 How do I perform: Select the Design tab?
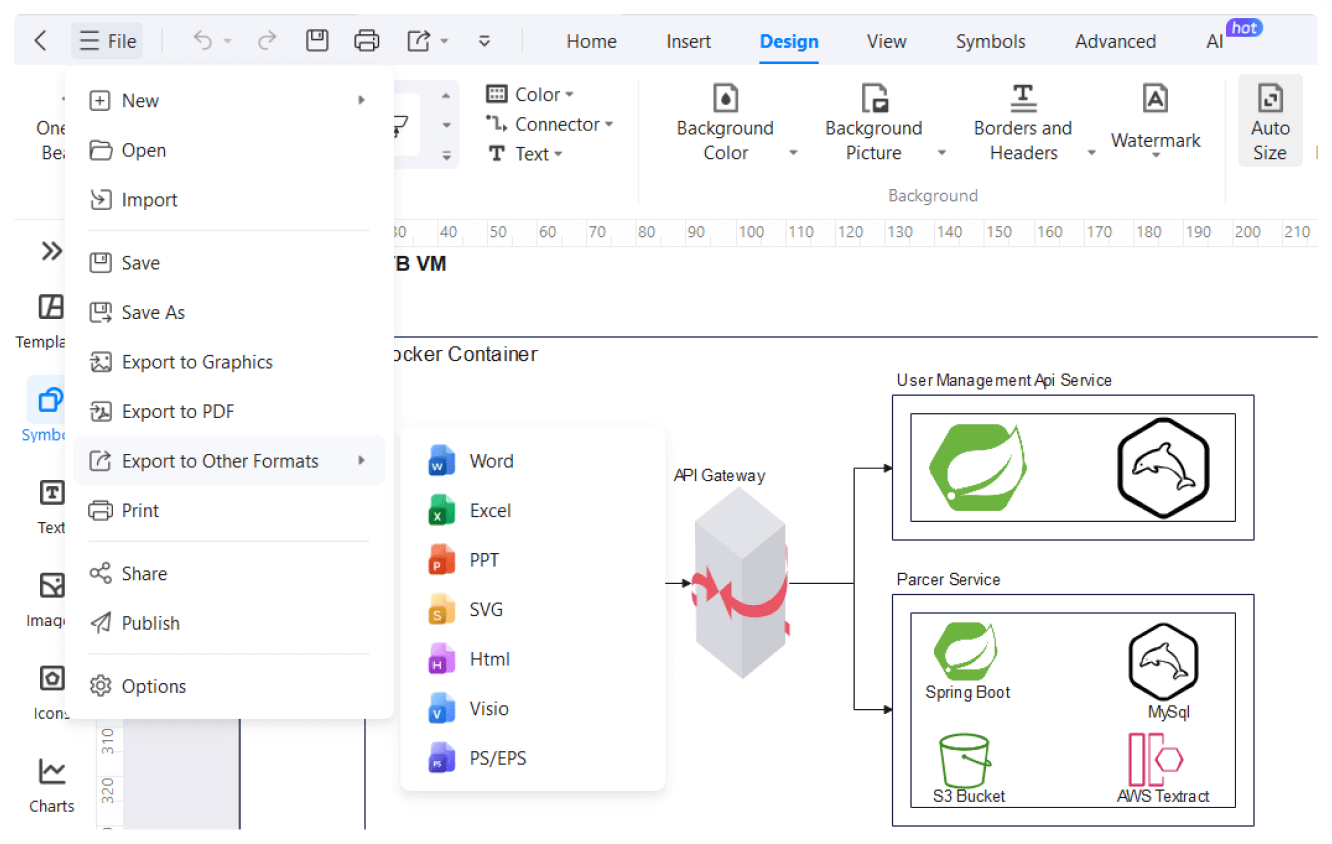789,41
